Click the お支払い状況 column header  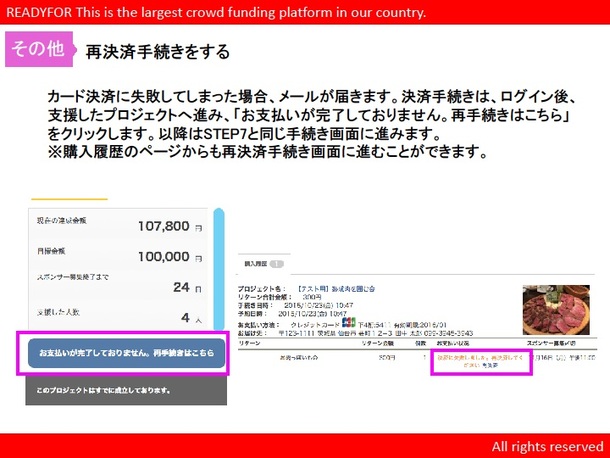pyautogui.click(x=453, y=341)
